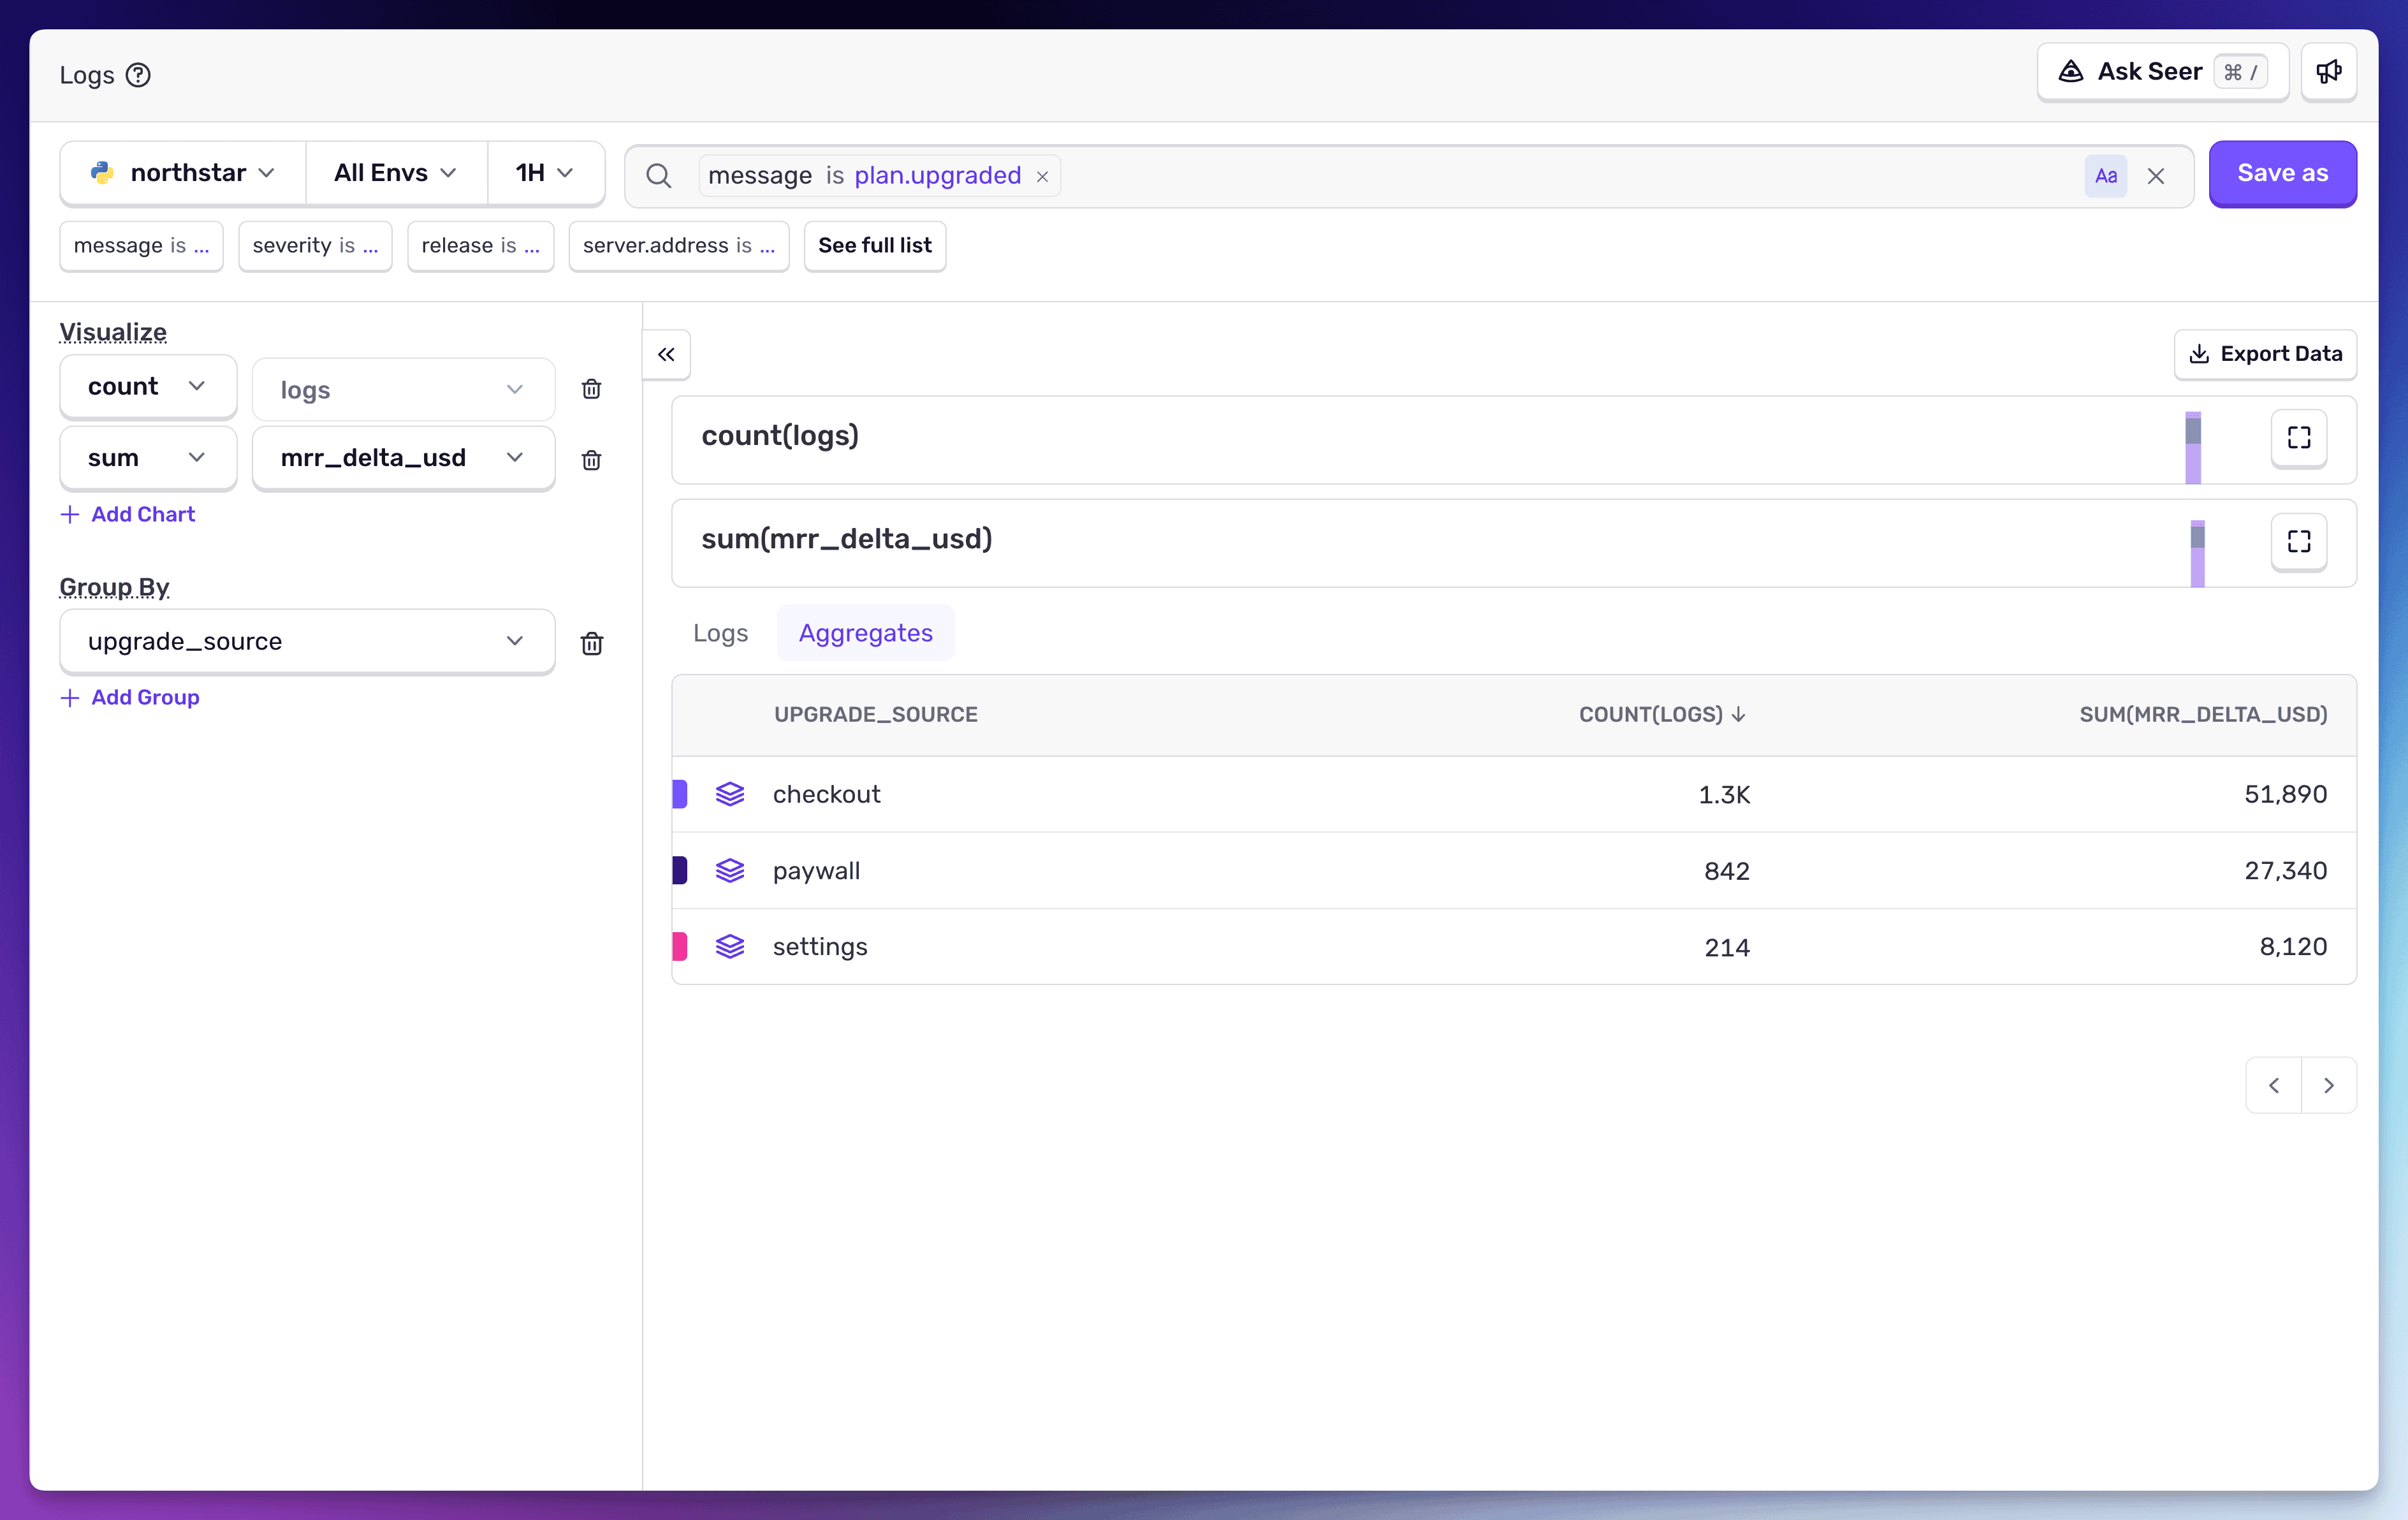2408x1520 pixels.
Task: Click the search magnifier icon
Action: tap(658, 176)
